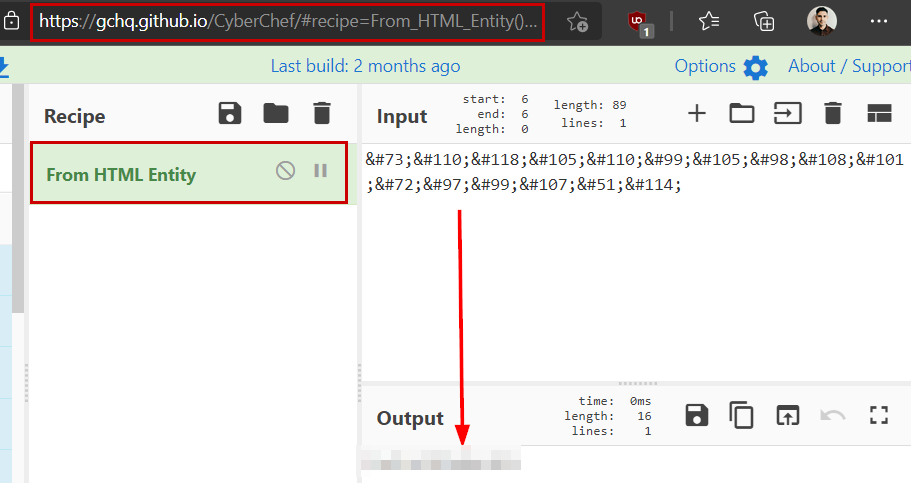The height and width of the screenshot is (483, 911).
Task: Open folder as input icon
Action: (x=742, y=113)
